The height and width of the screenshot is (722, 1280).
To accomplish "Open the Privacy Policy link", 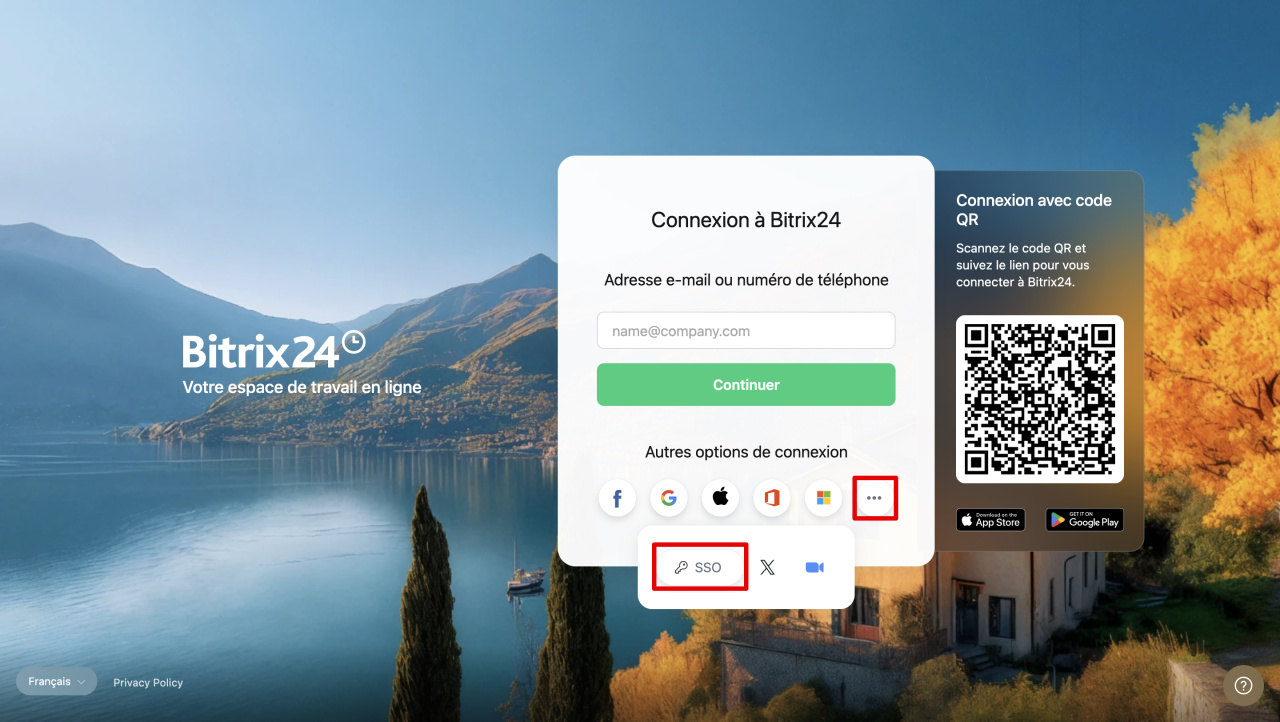I will tap(148, 682).
